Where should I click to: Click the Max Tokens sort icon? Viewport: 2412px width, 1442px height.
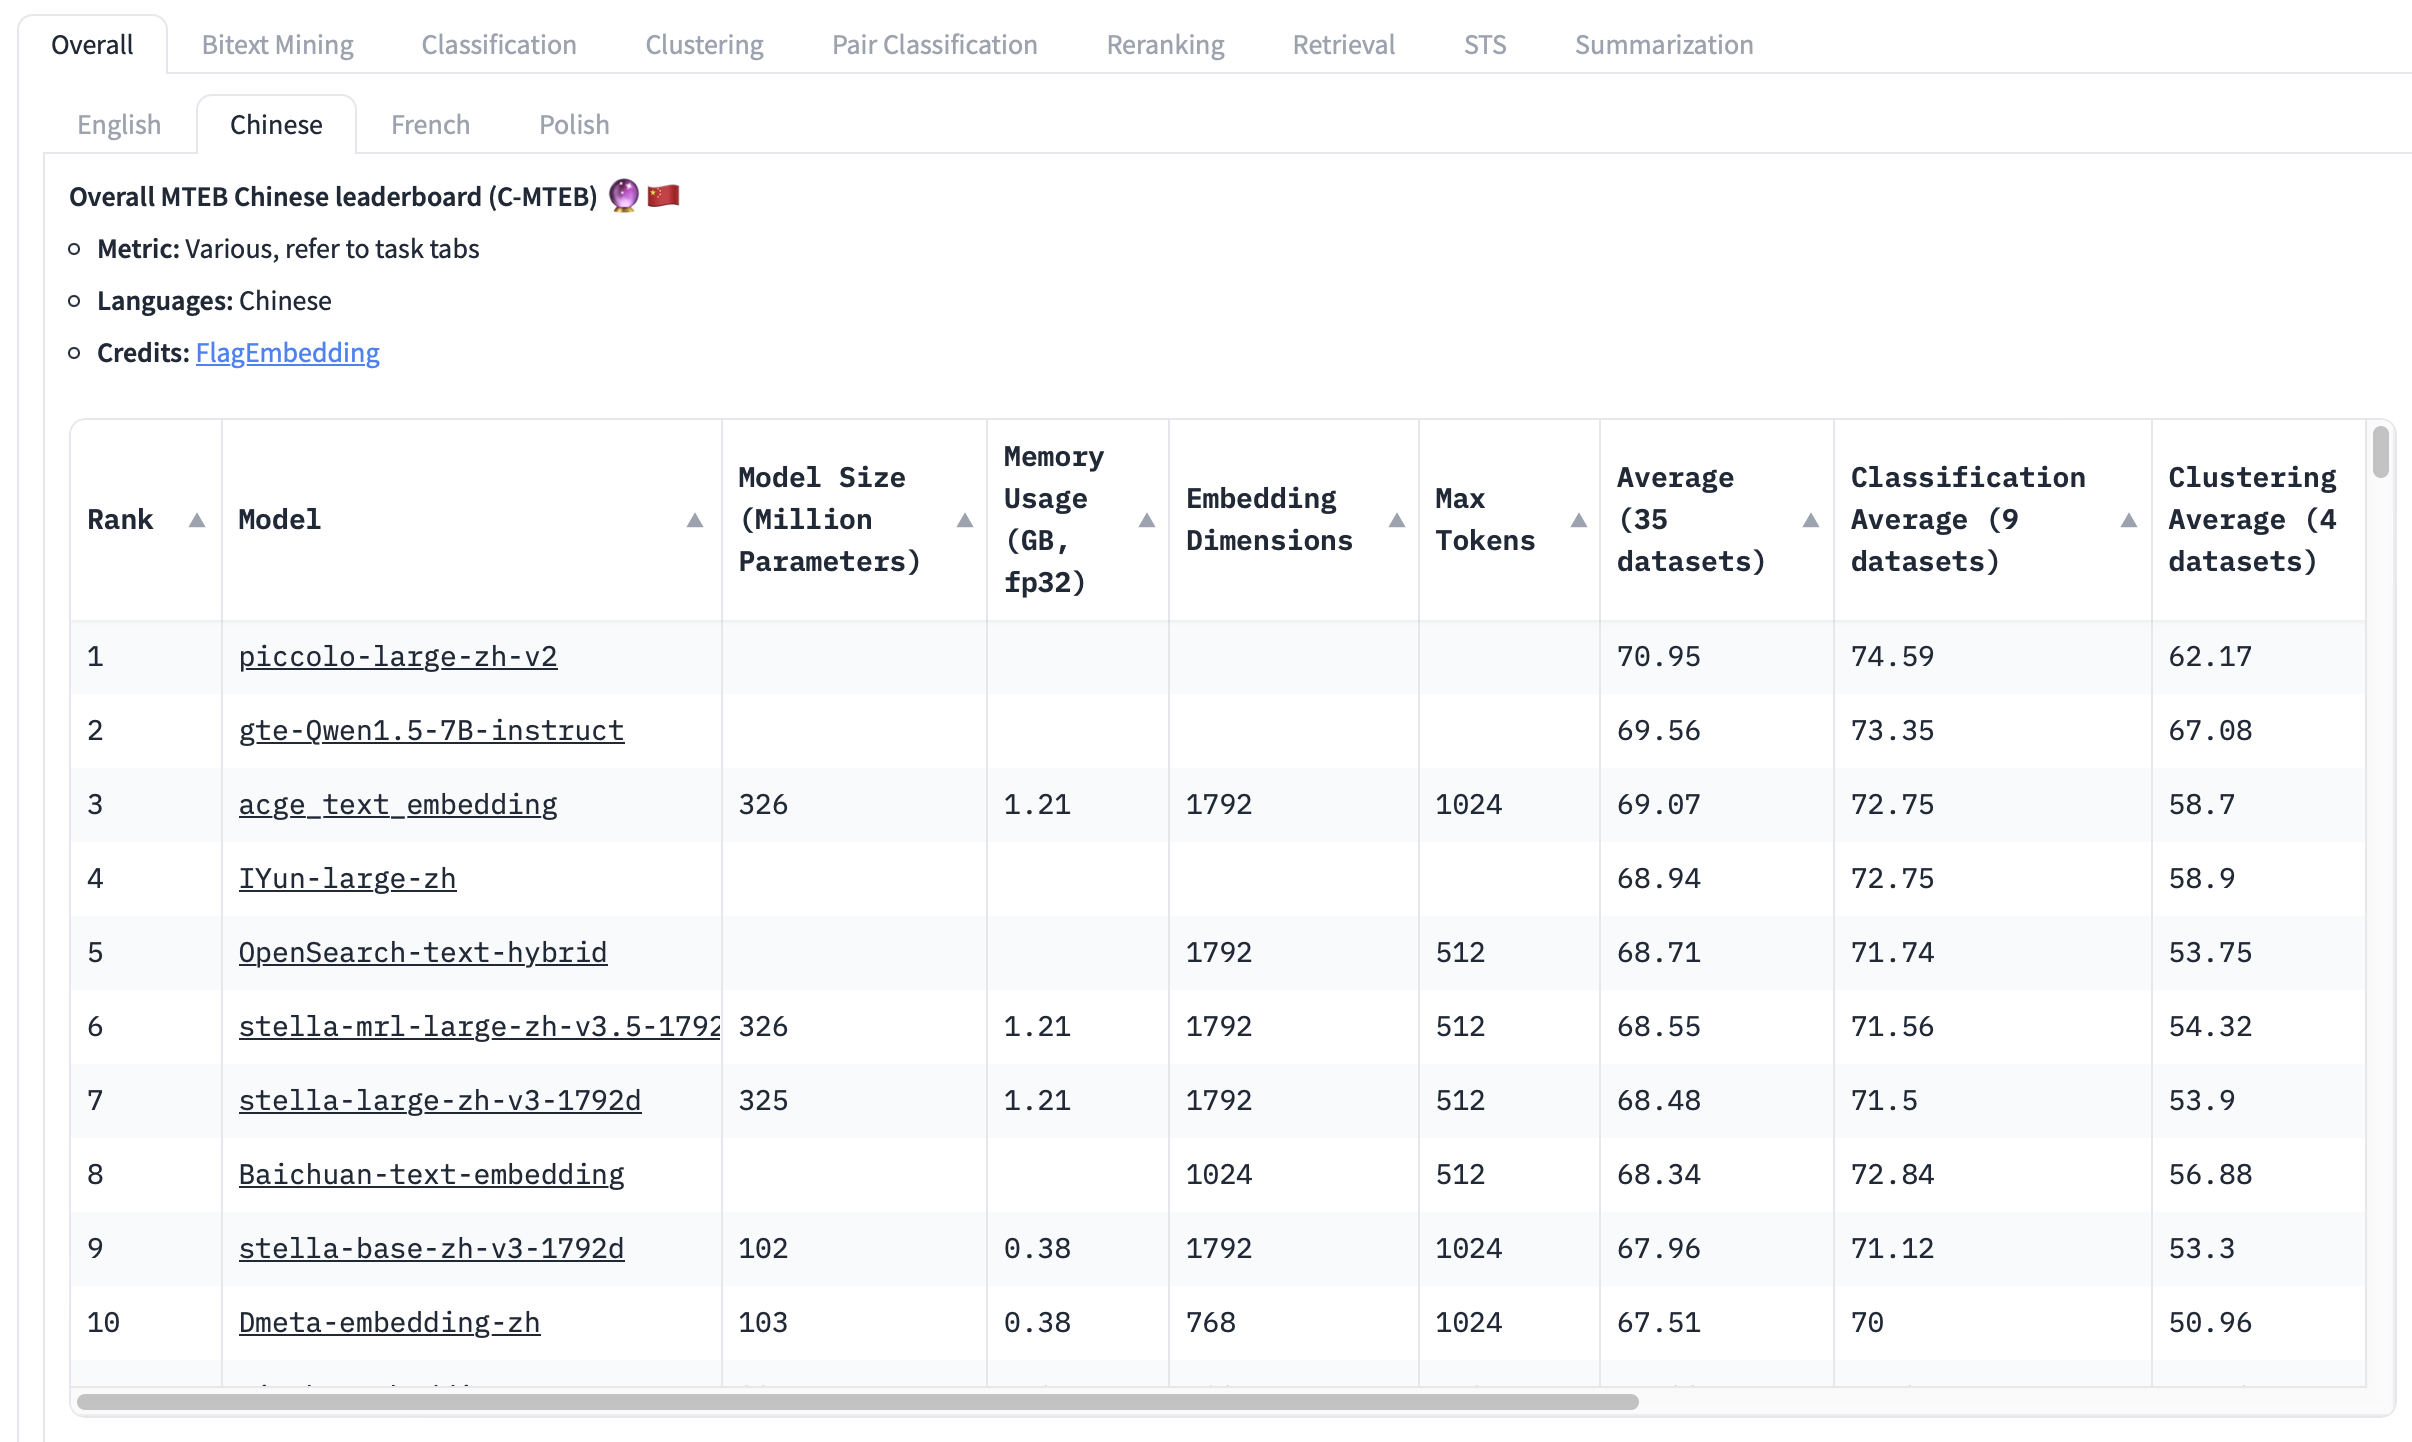tap(1579, 518)
